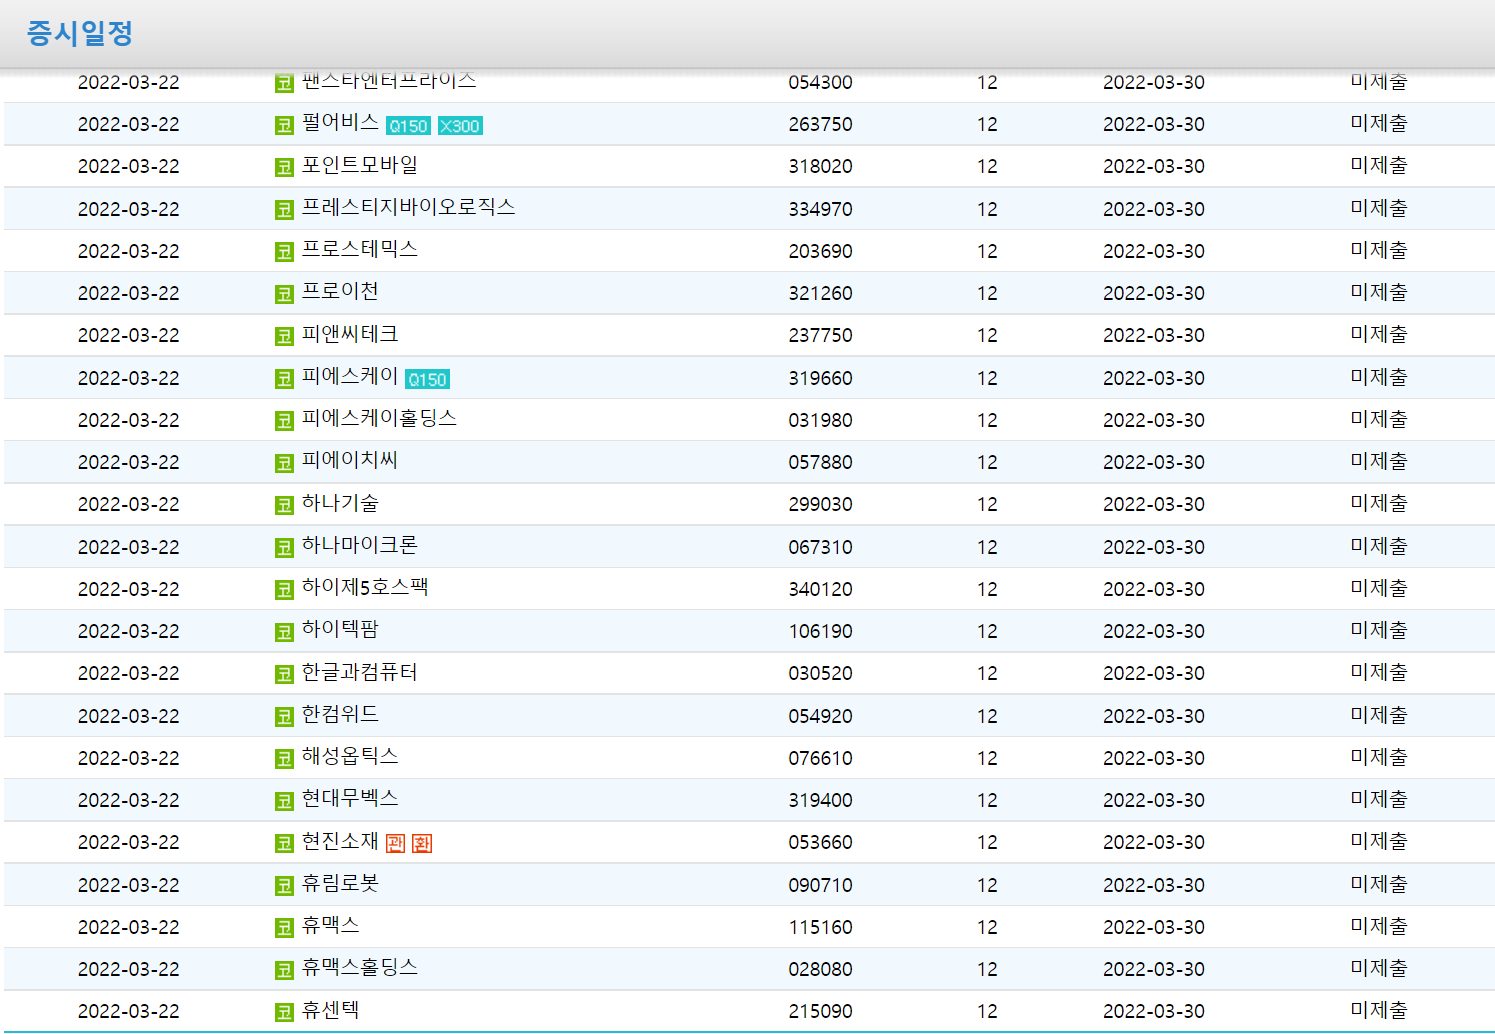Select stock code 115160
Image resolution: width=1495 pixels, height=1034 pixels.
pos(820,928)
